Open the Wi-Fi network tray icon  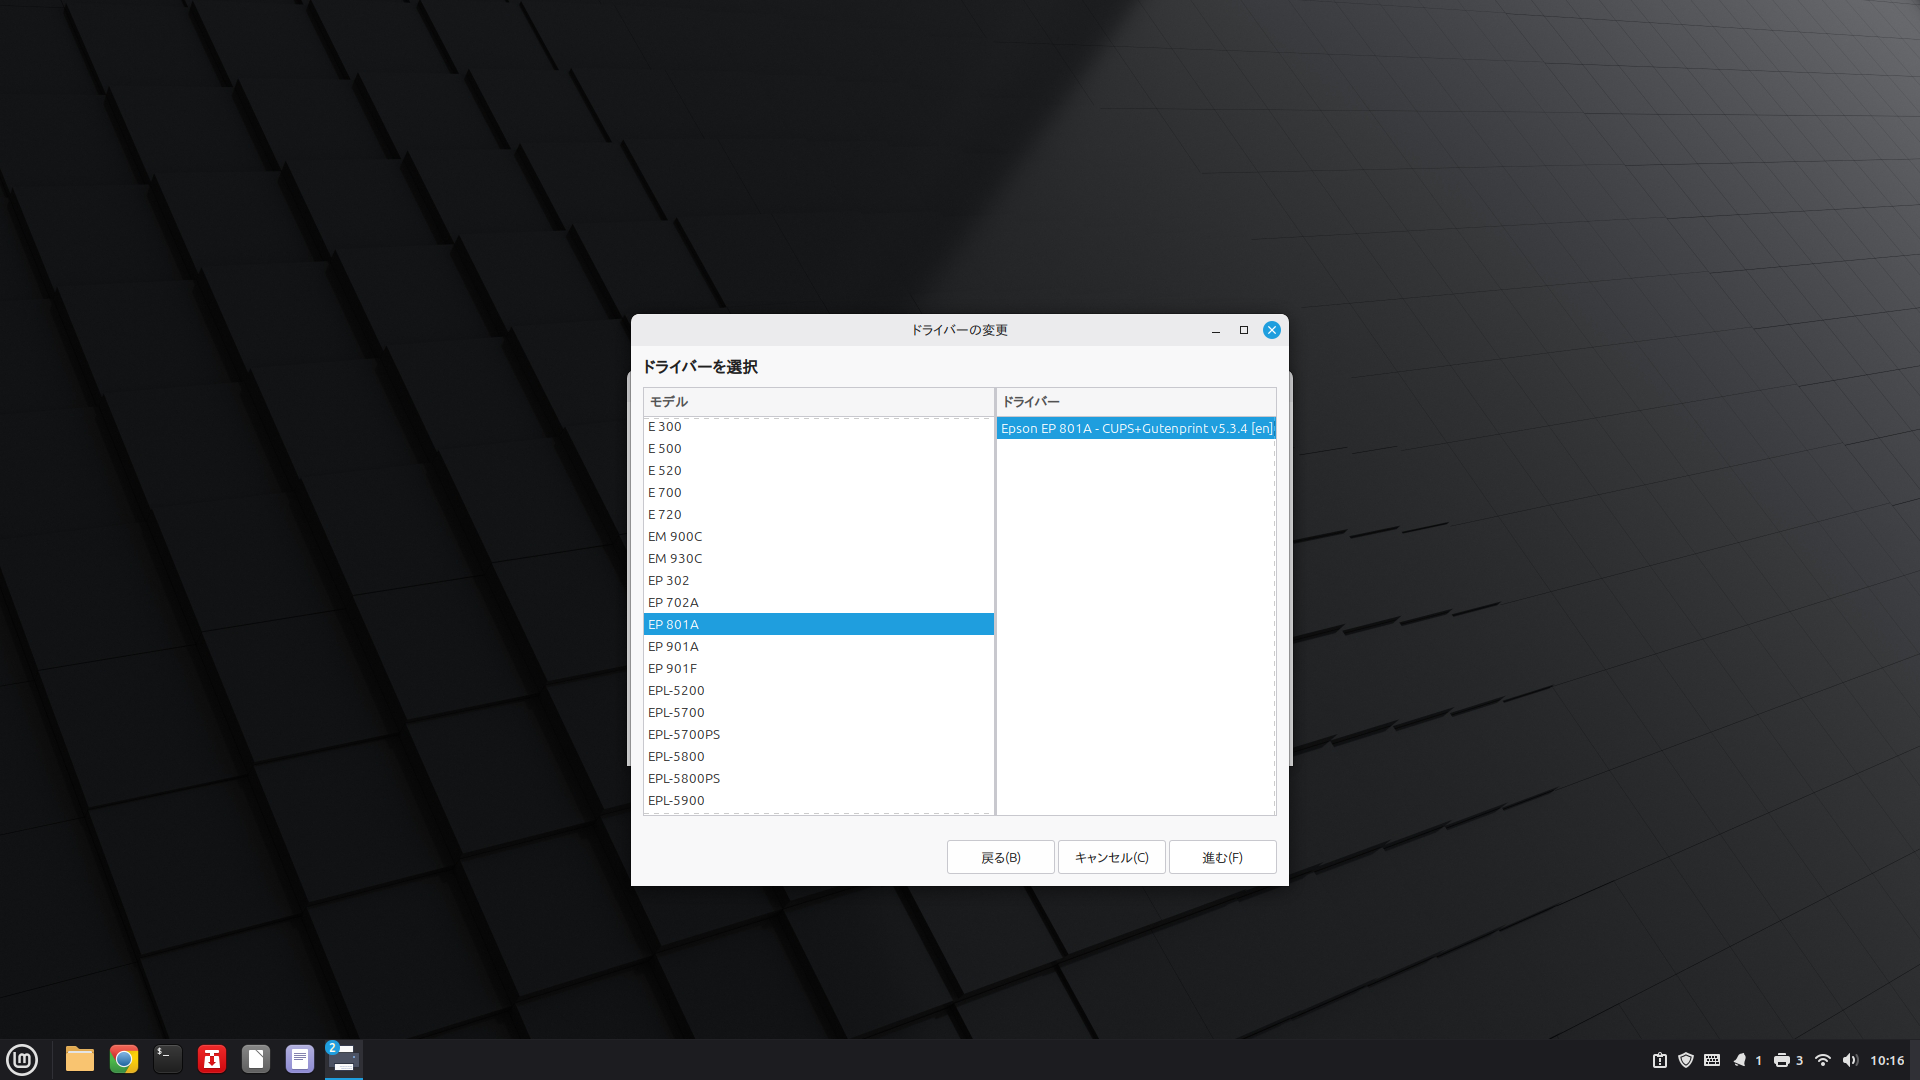click(1823, 1060)
